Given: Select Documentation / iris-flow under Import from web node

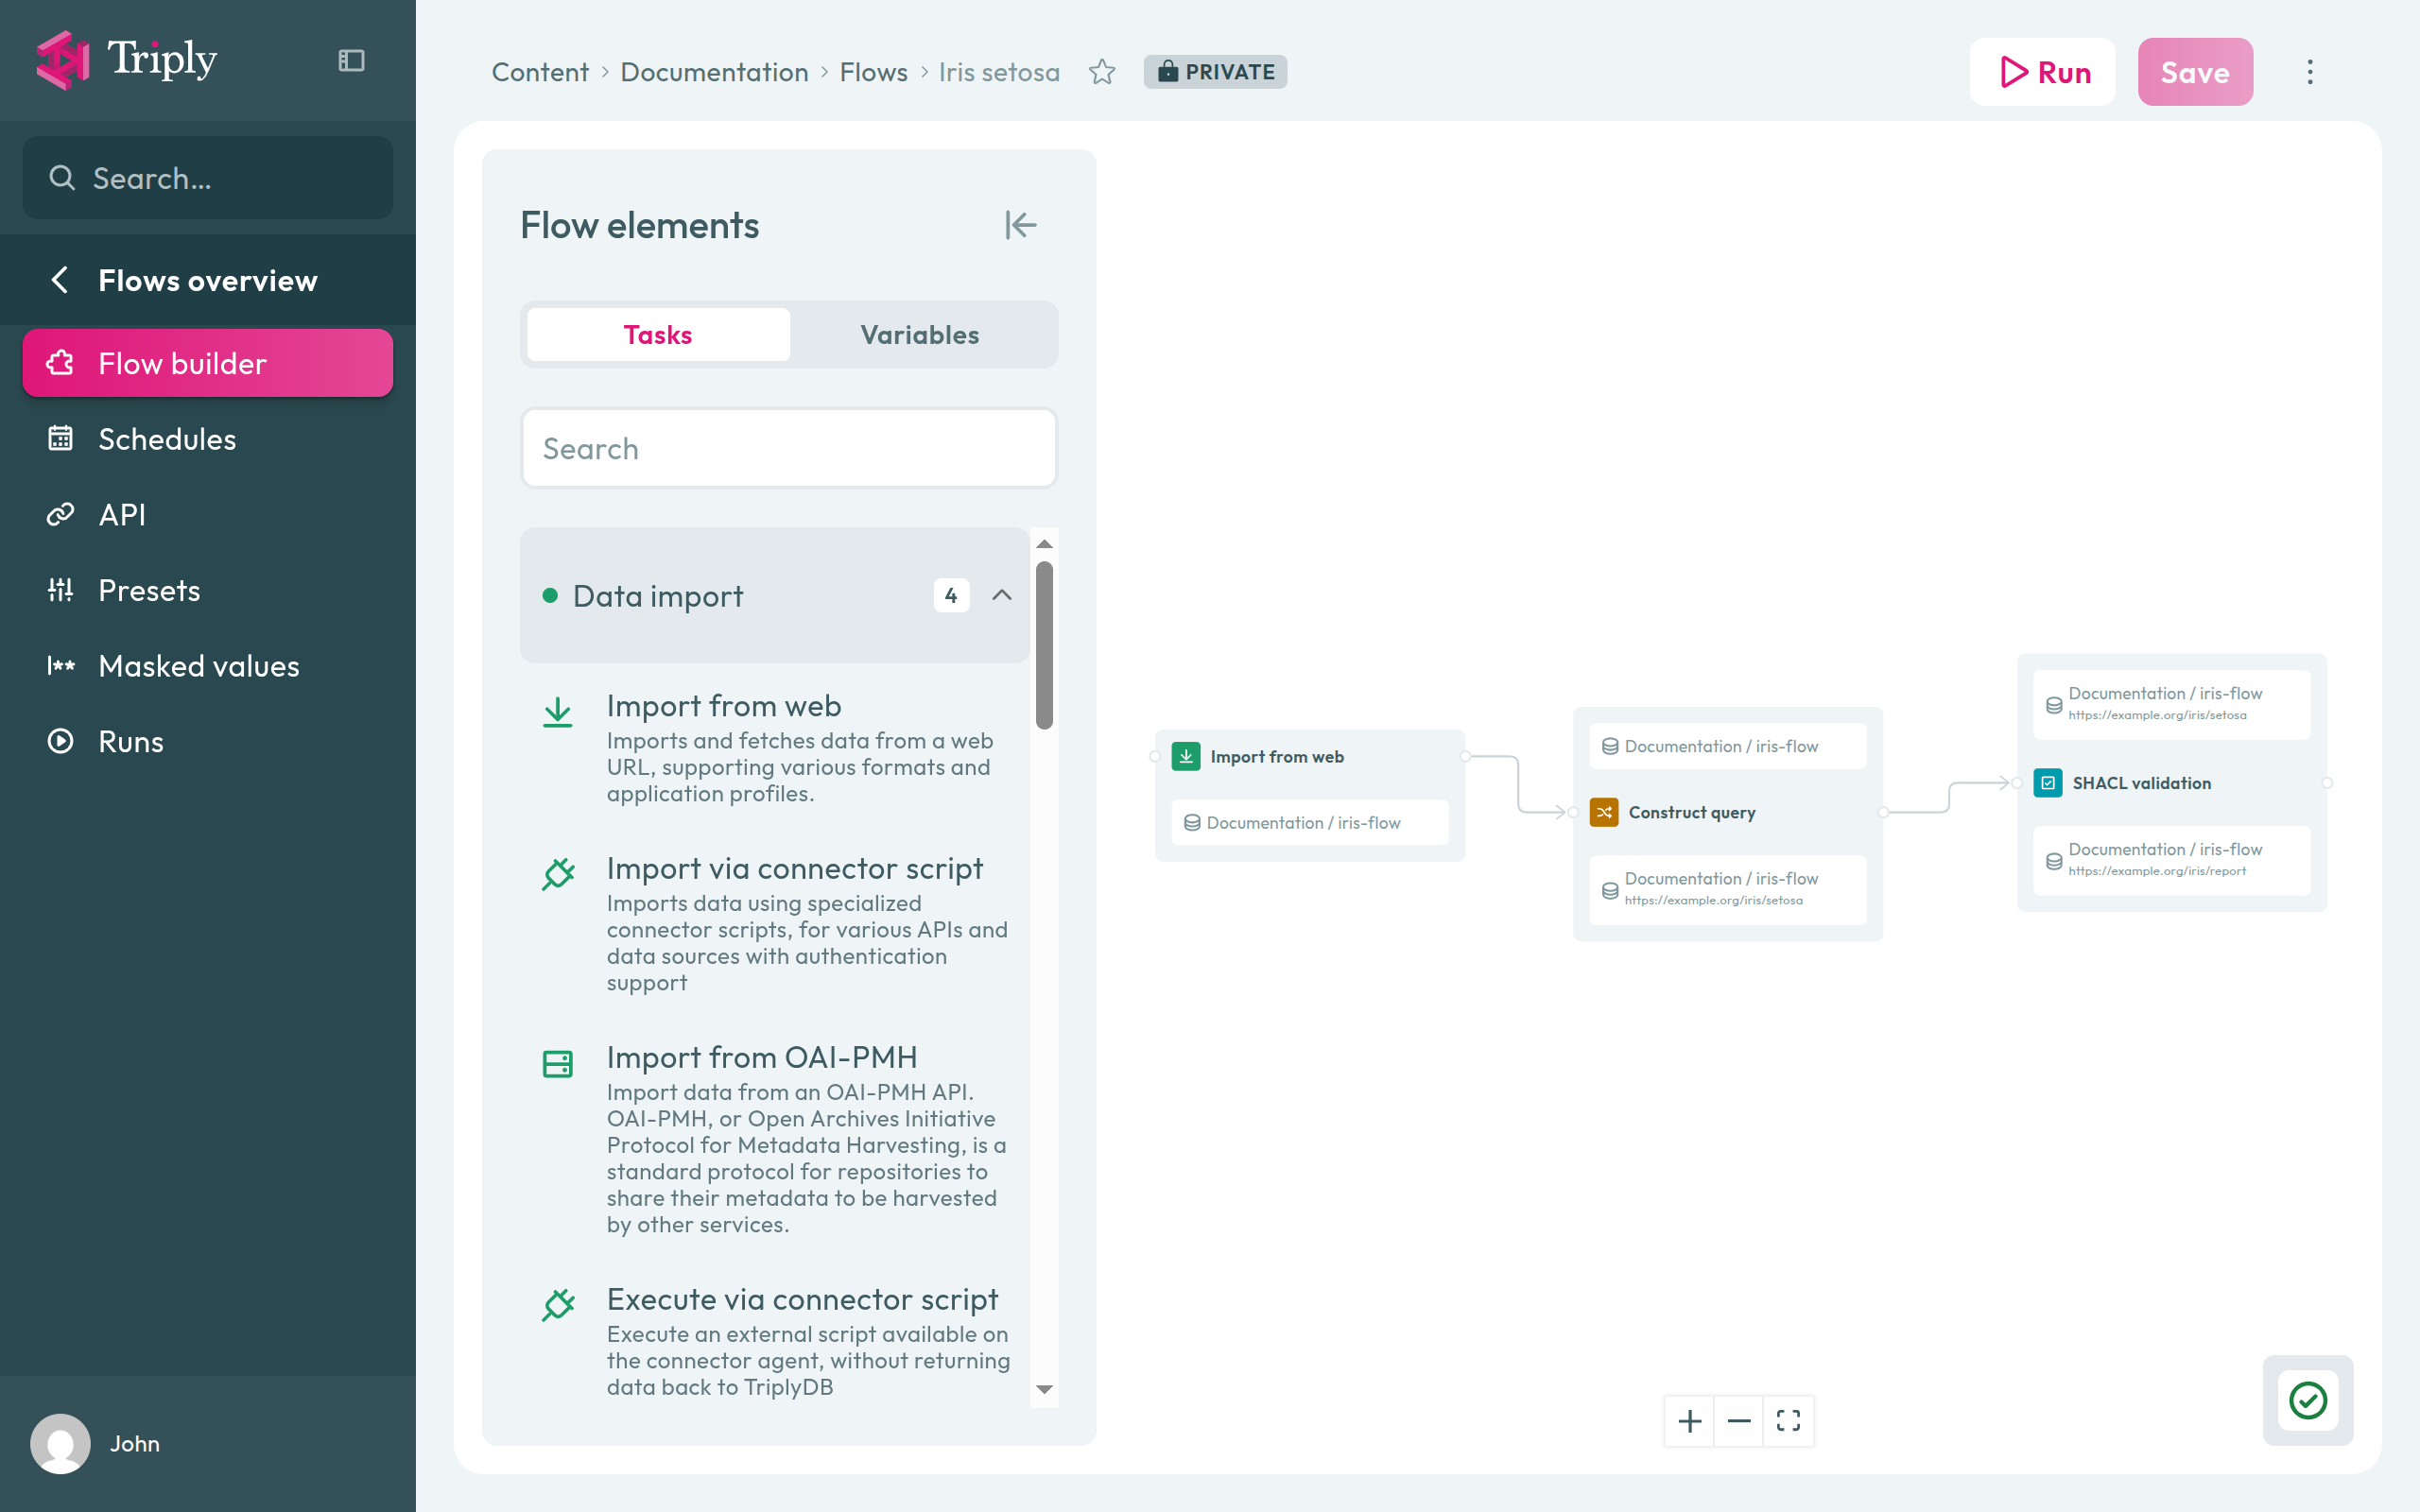Looking at the screenshot, I should (1310, 822).
